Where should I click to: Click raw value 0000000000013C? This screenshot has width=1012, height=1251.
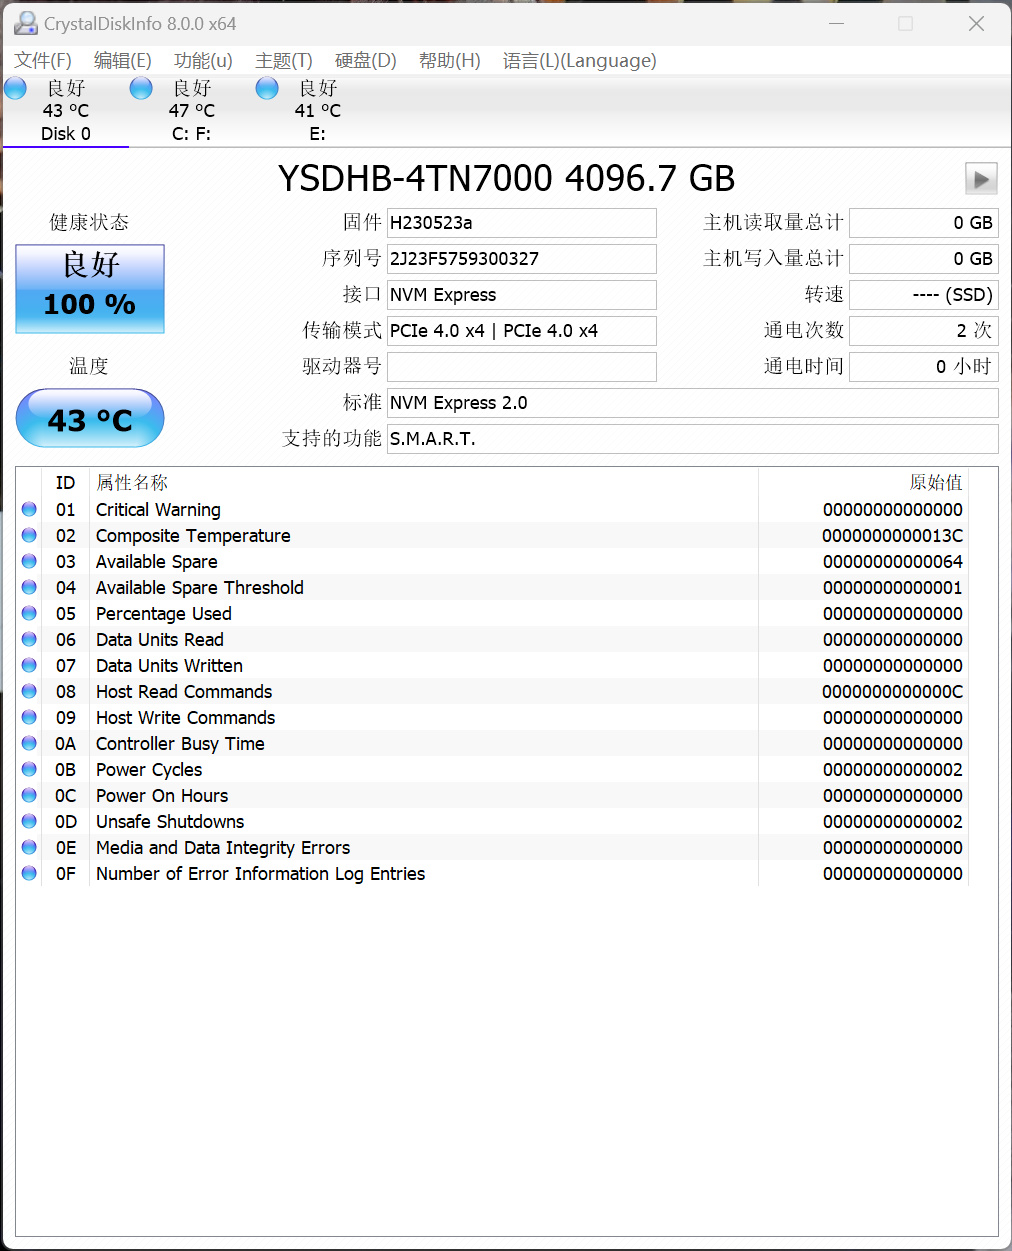892,536
